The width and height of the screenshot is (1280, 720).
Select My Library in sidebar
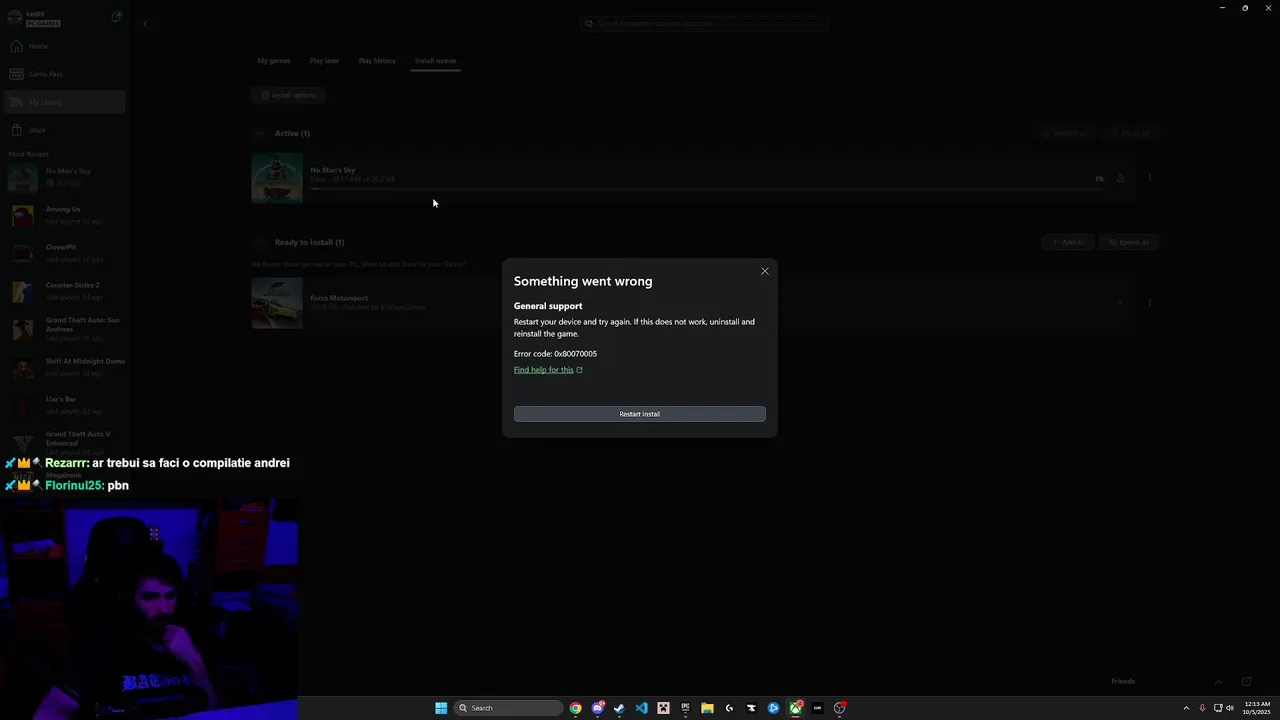click(x=64, y=102)
